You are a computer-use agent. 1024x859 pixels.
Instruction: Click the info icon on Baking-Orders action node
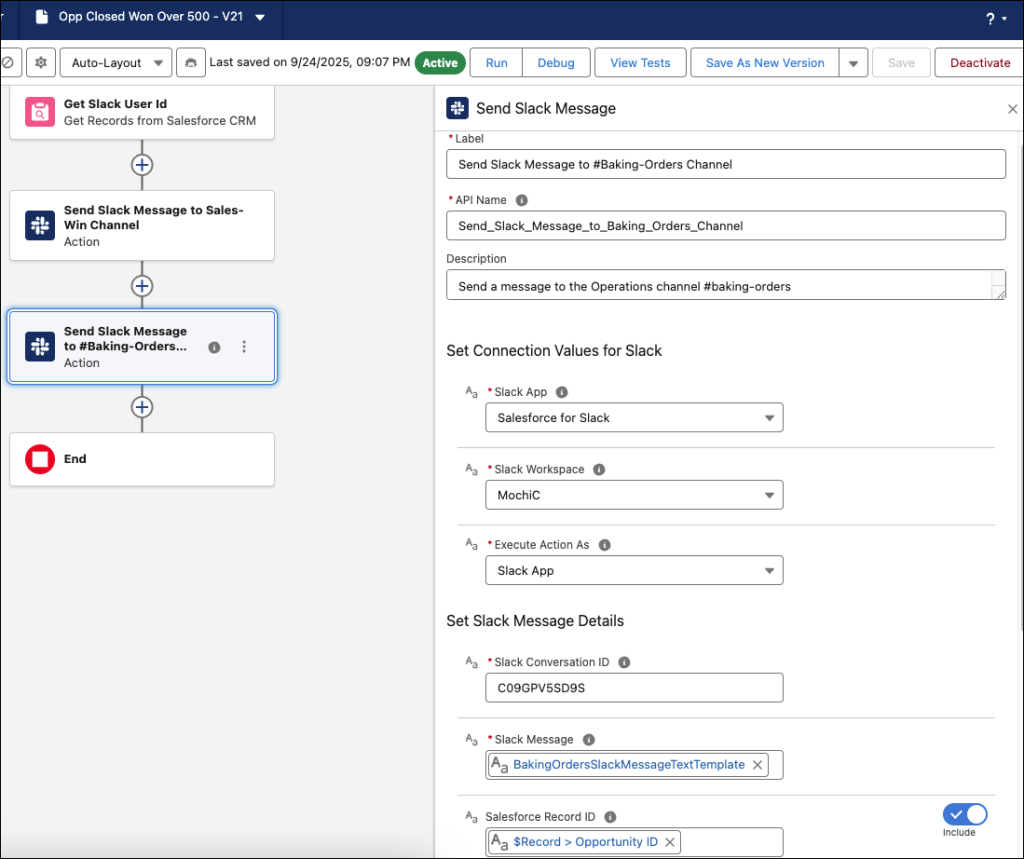click(x=214, y=347)
